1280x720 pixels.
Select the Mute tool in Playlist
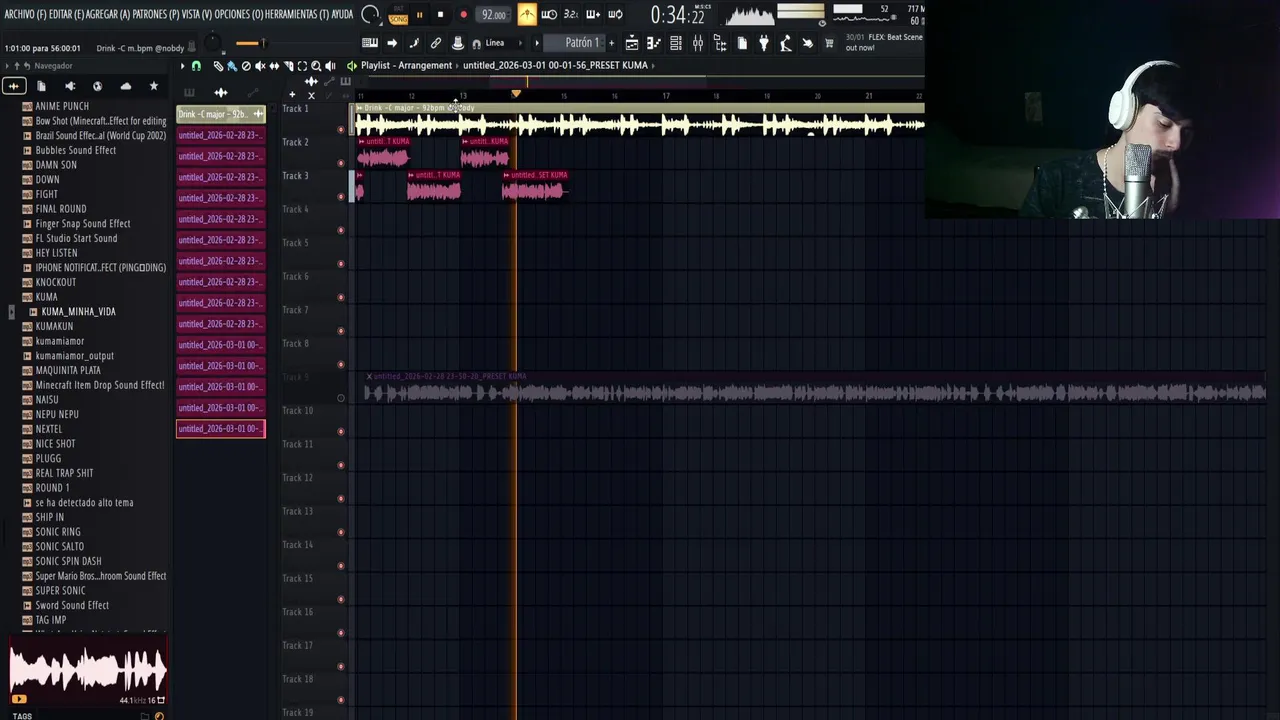pyautogui.click(x=260, y=66)
